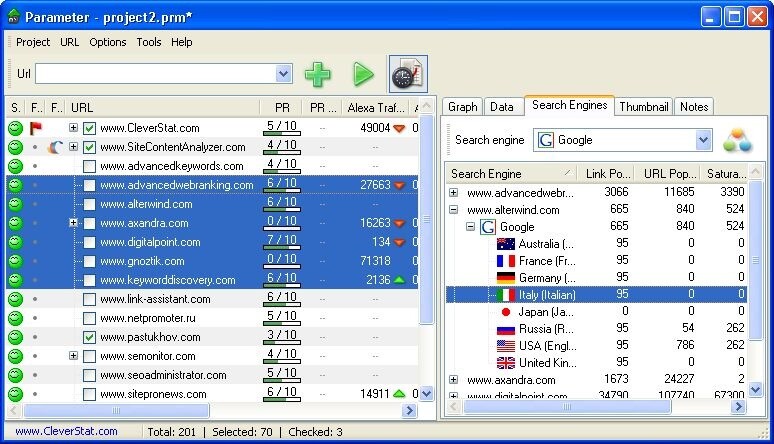The height and width of the screenshot is (444, 774).
Task: Click green smiley status icon for www.pastukhov.com
Action: click(15, 337)
